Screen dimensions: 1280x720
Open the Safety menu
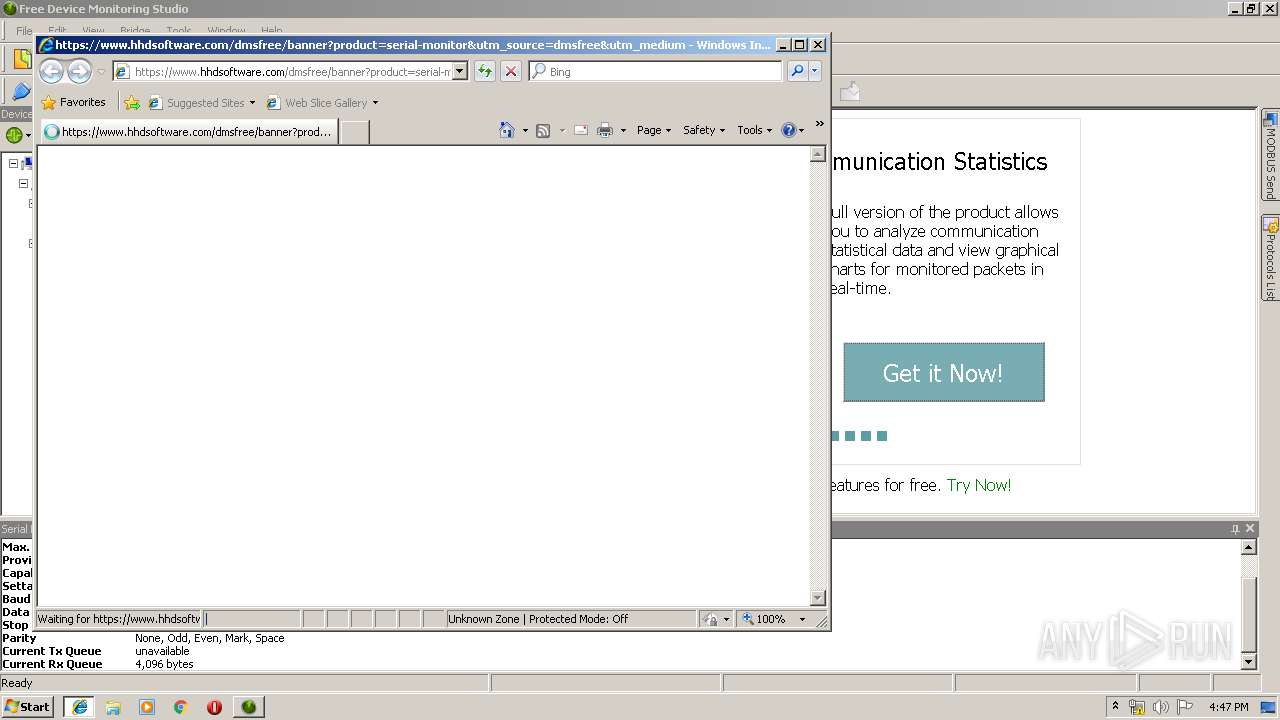click(x=704, y=130)
